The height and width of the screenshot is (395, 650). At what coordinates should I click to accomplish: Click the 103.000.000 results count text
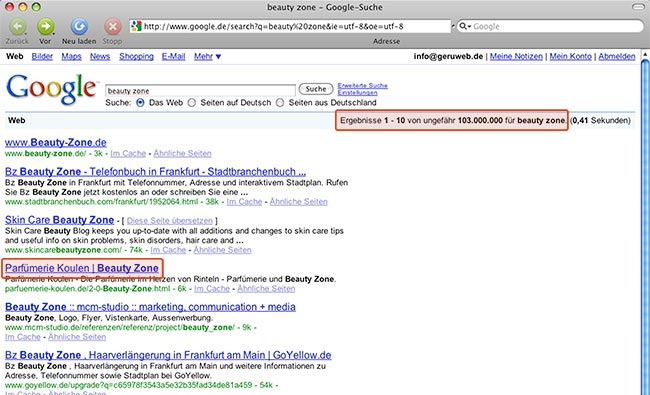pyautogui.click(x=480, y=121)
